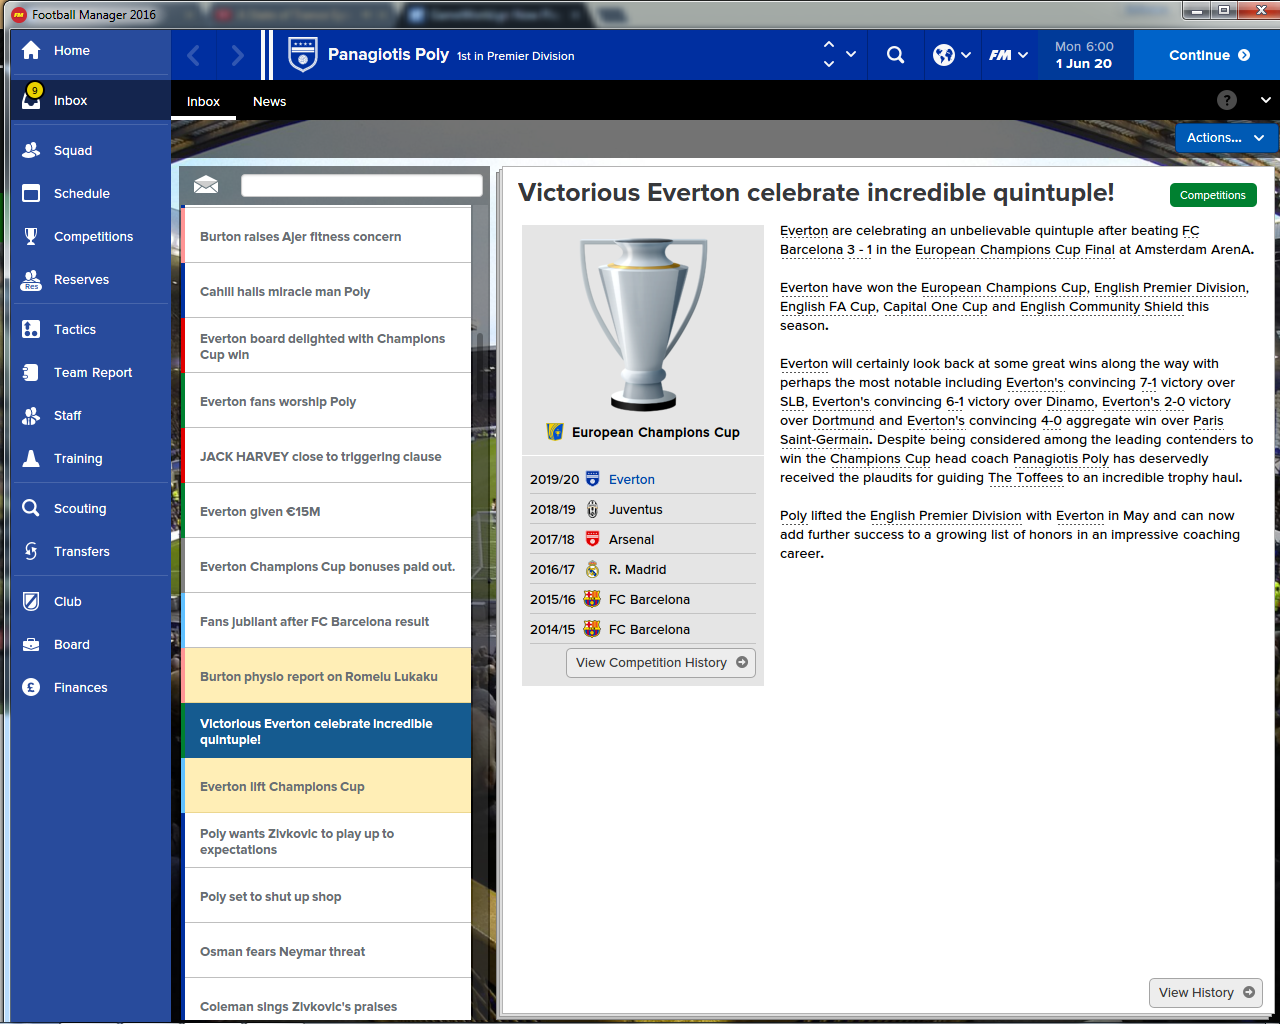Switch to the Inbox tab
This screenshot has height=1024, width=1280.
203,101
